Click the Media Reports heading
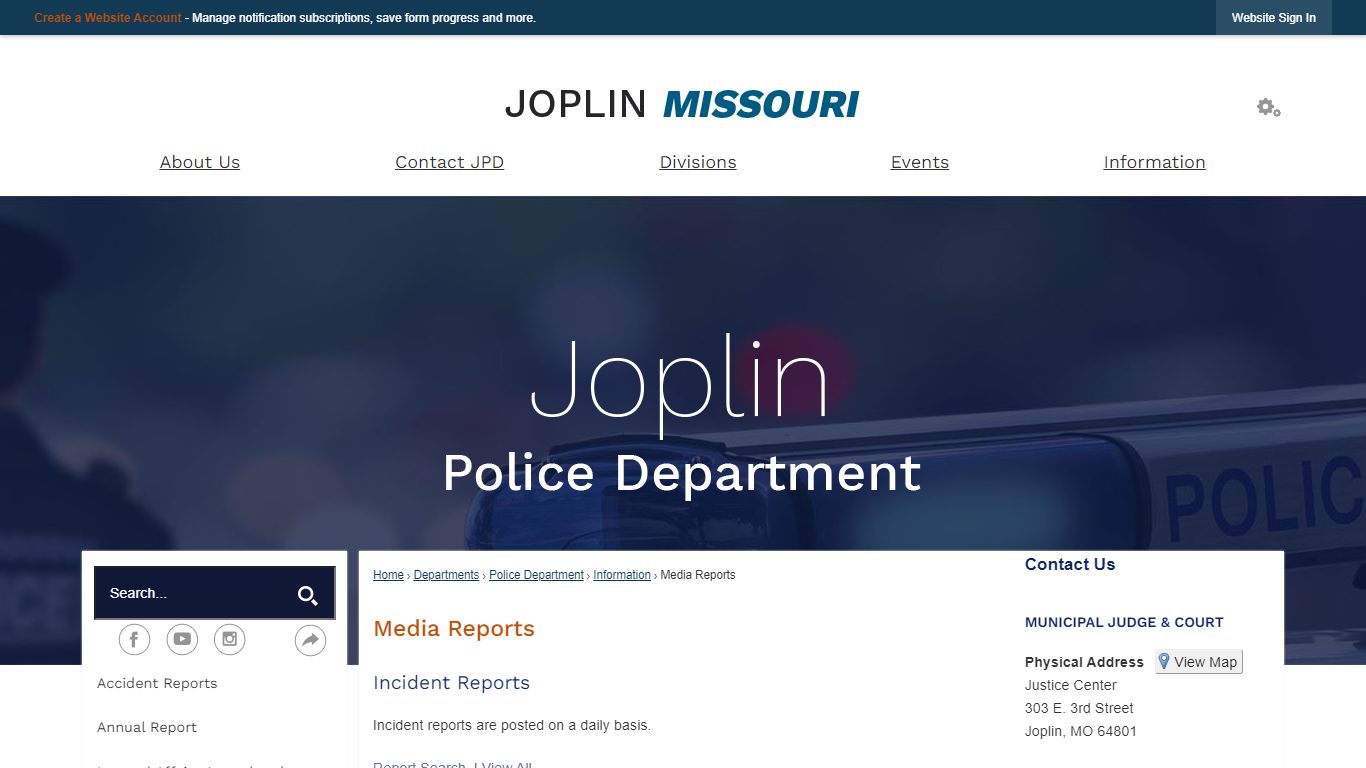This screenshot has height=768, width=1366. click(454, 629)
